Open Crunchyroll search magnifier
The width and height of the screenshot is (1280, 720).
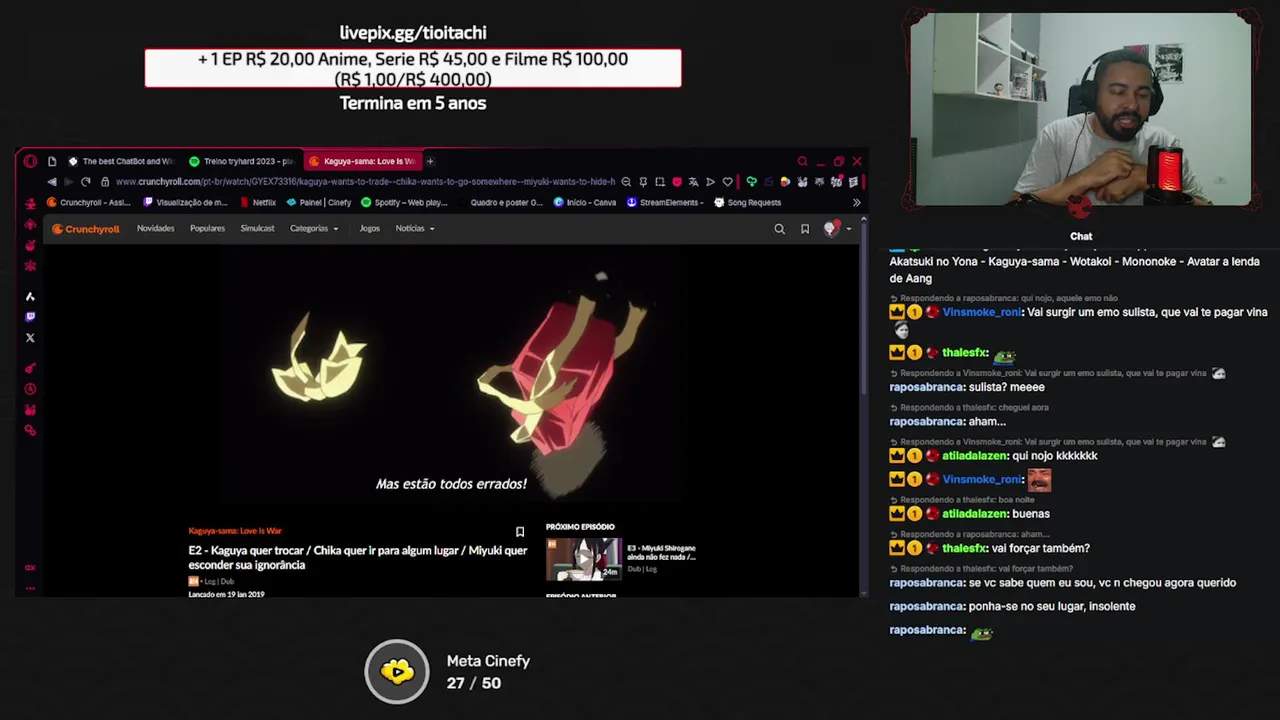coord(779,229)
